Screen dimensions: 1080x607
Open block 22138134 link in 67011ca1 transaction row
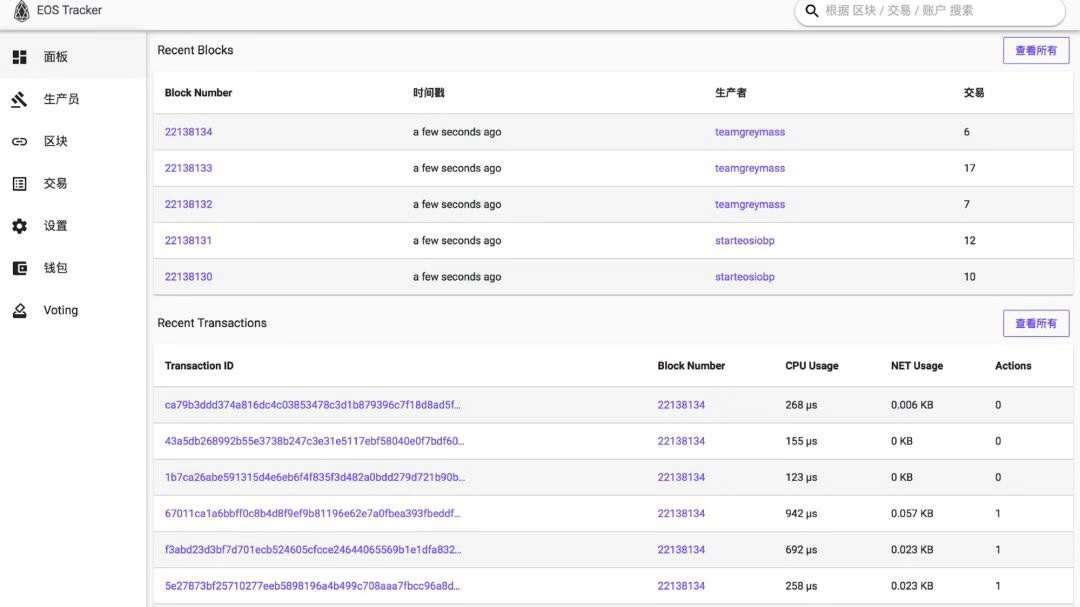pos(681,513)
